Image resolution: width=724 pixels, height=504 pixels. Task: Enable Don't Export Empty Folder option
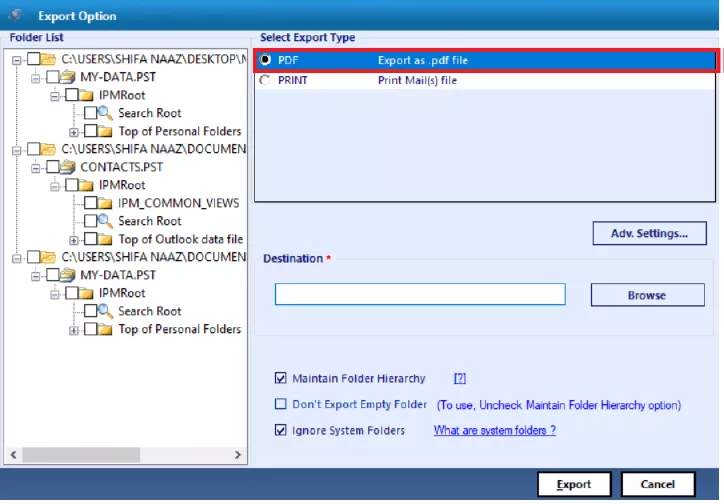coord(280,405)
